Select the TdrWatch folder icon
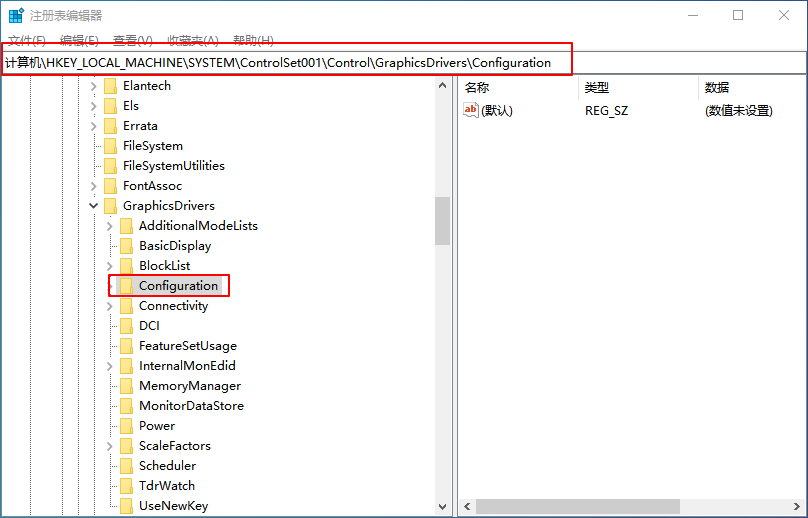 tap(126, 486)
